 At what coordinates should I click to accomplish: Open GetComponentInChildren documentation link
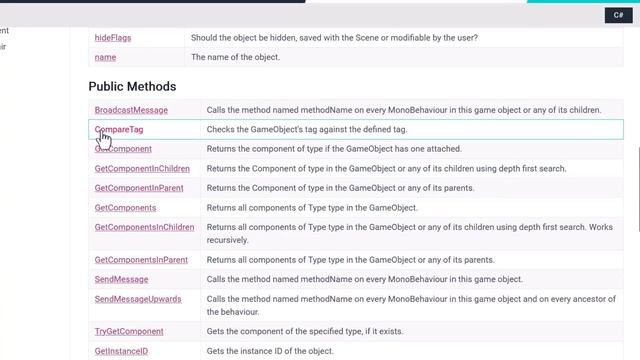[x=142, y=169]
